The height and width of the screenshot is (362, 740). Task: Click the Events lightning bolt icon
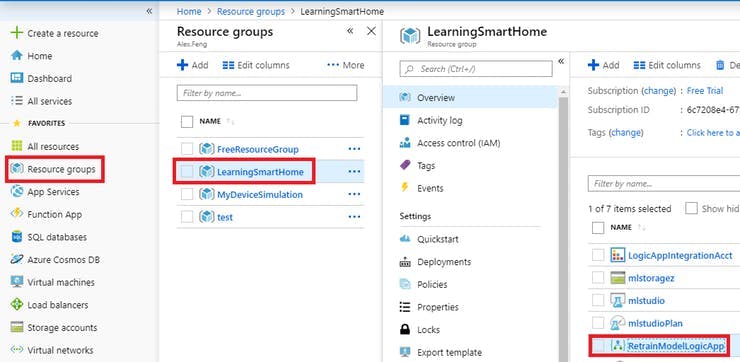405,188
